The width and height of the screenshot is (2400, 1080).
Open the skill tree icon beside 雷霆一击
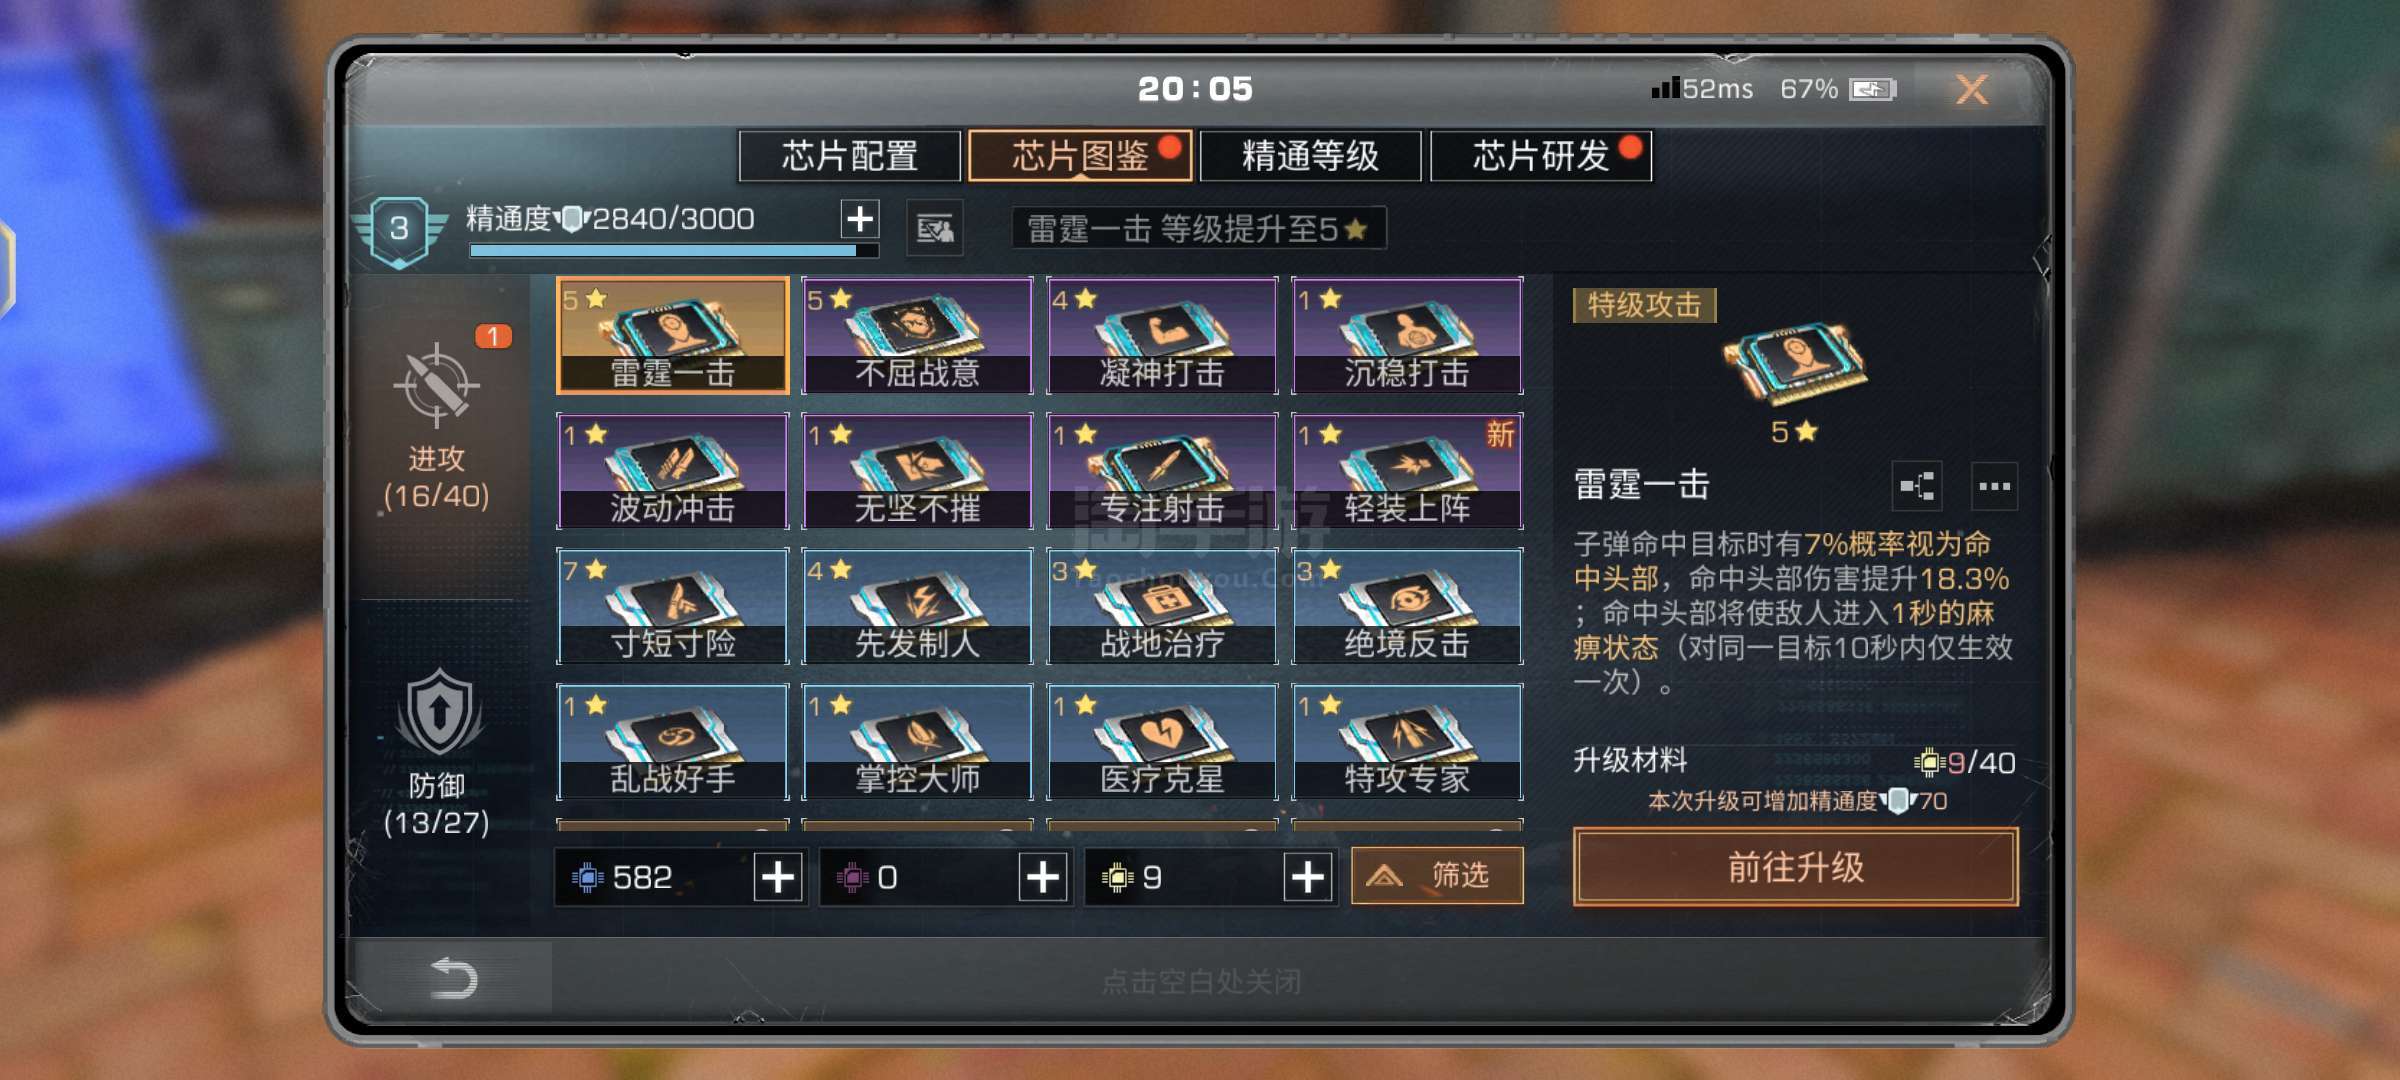(1918, 487)
